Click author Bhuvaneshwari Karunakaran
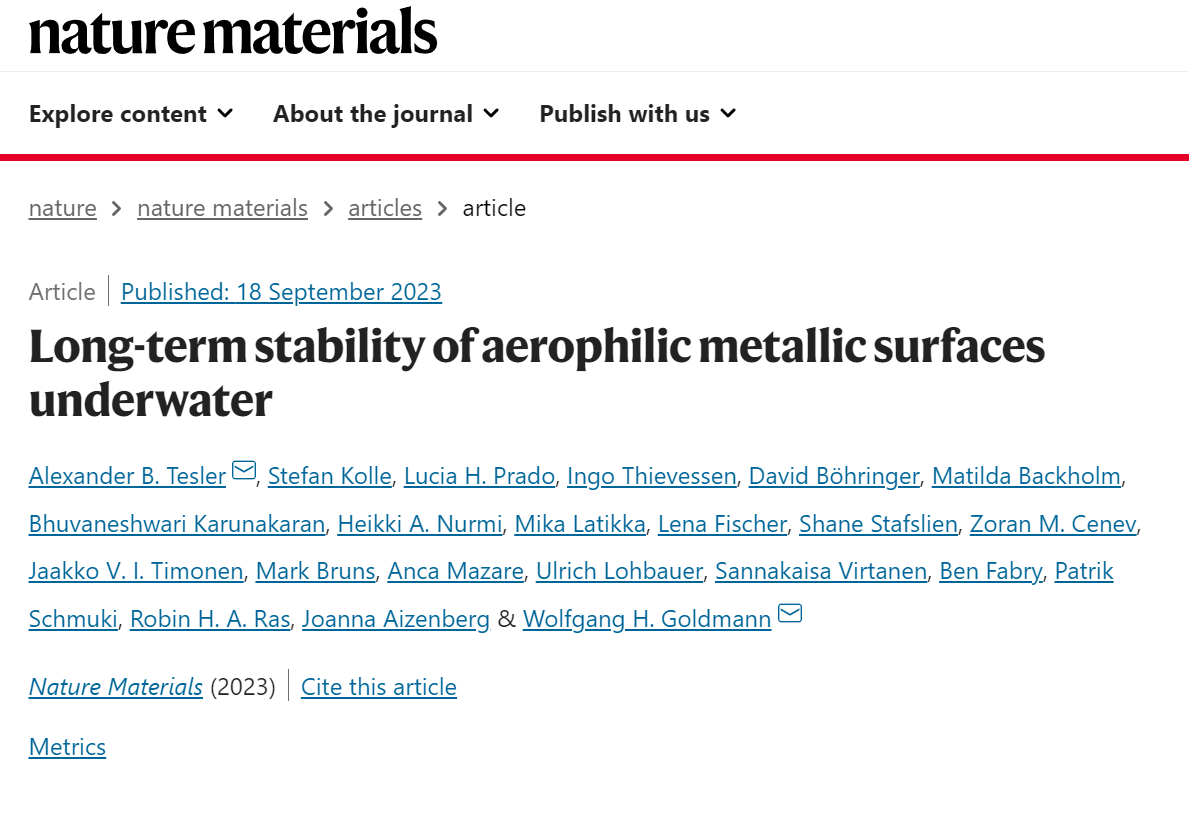 pyautogui.click(x=177, y=524)
